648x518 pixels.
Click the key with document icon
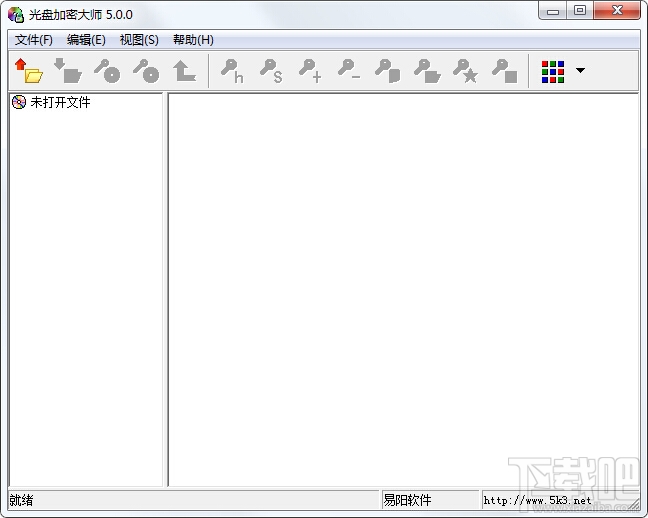pos(388,71)
